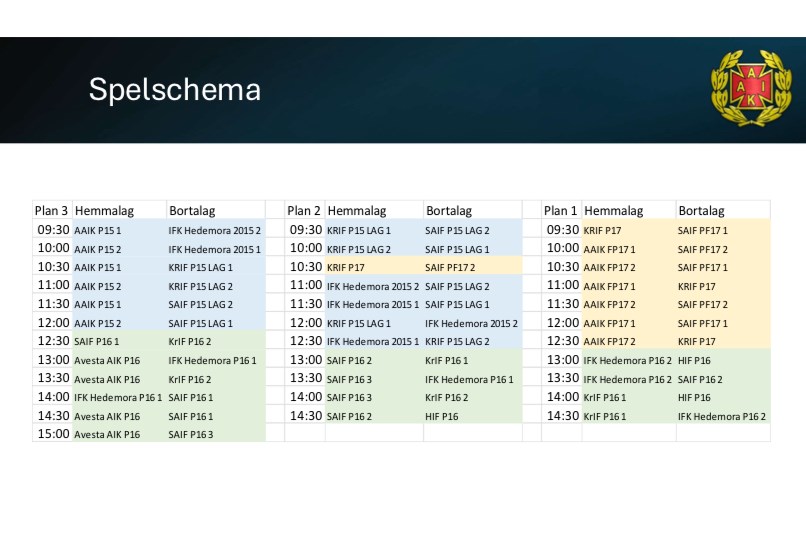The width and height of the screenshot is (806, 542).
Task: Click the 12:30 time in Plan 2
Action: tap(306, 341)
